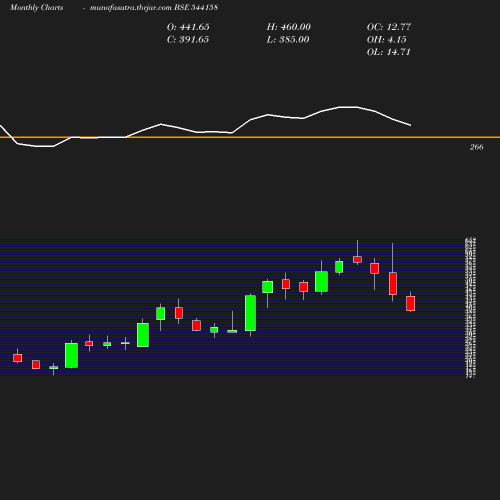Click the 'OH: 4.15' reading
The width and height of the screenshot is (500, 500).
click(x=386, y=40)
